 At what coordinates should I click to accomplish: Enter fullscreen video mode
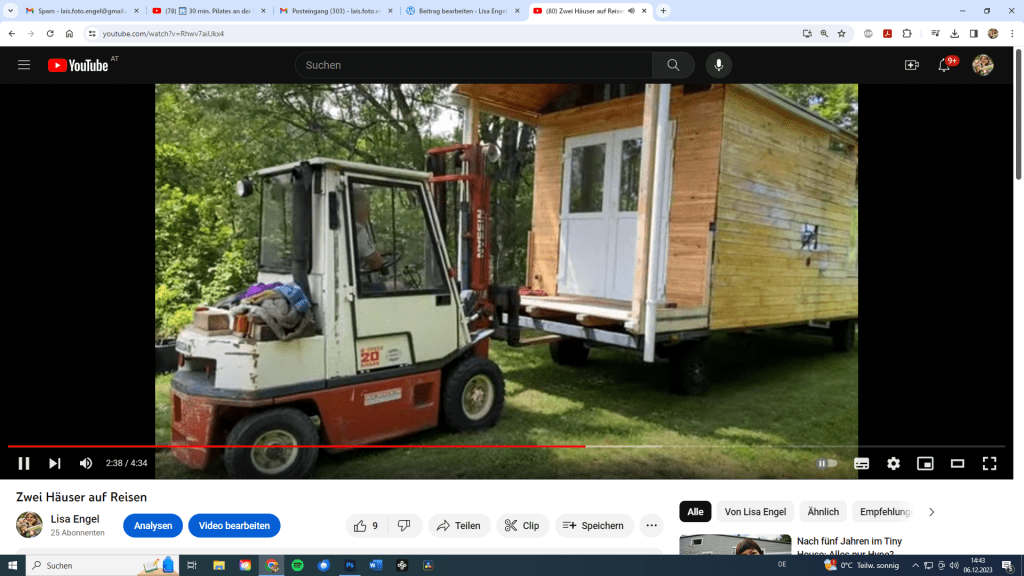pos(989,463)
